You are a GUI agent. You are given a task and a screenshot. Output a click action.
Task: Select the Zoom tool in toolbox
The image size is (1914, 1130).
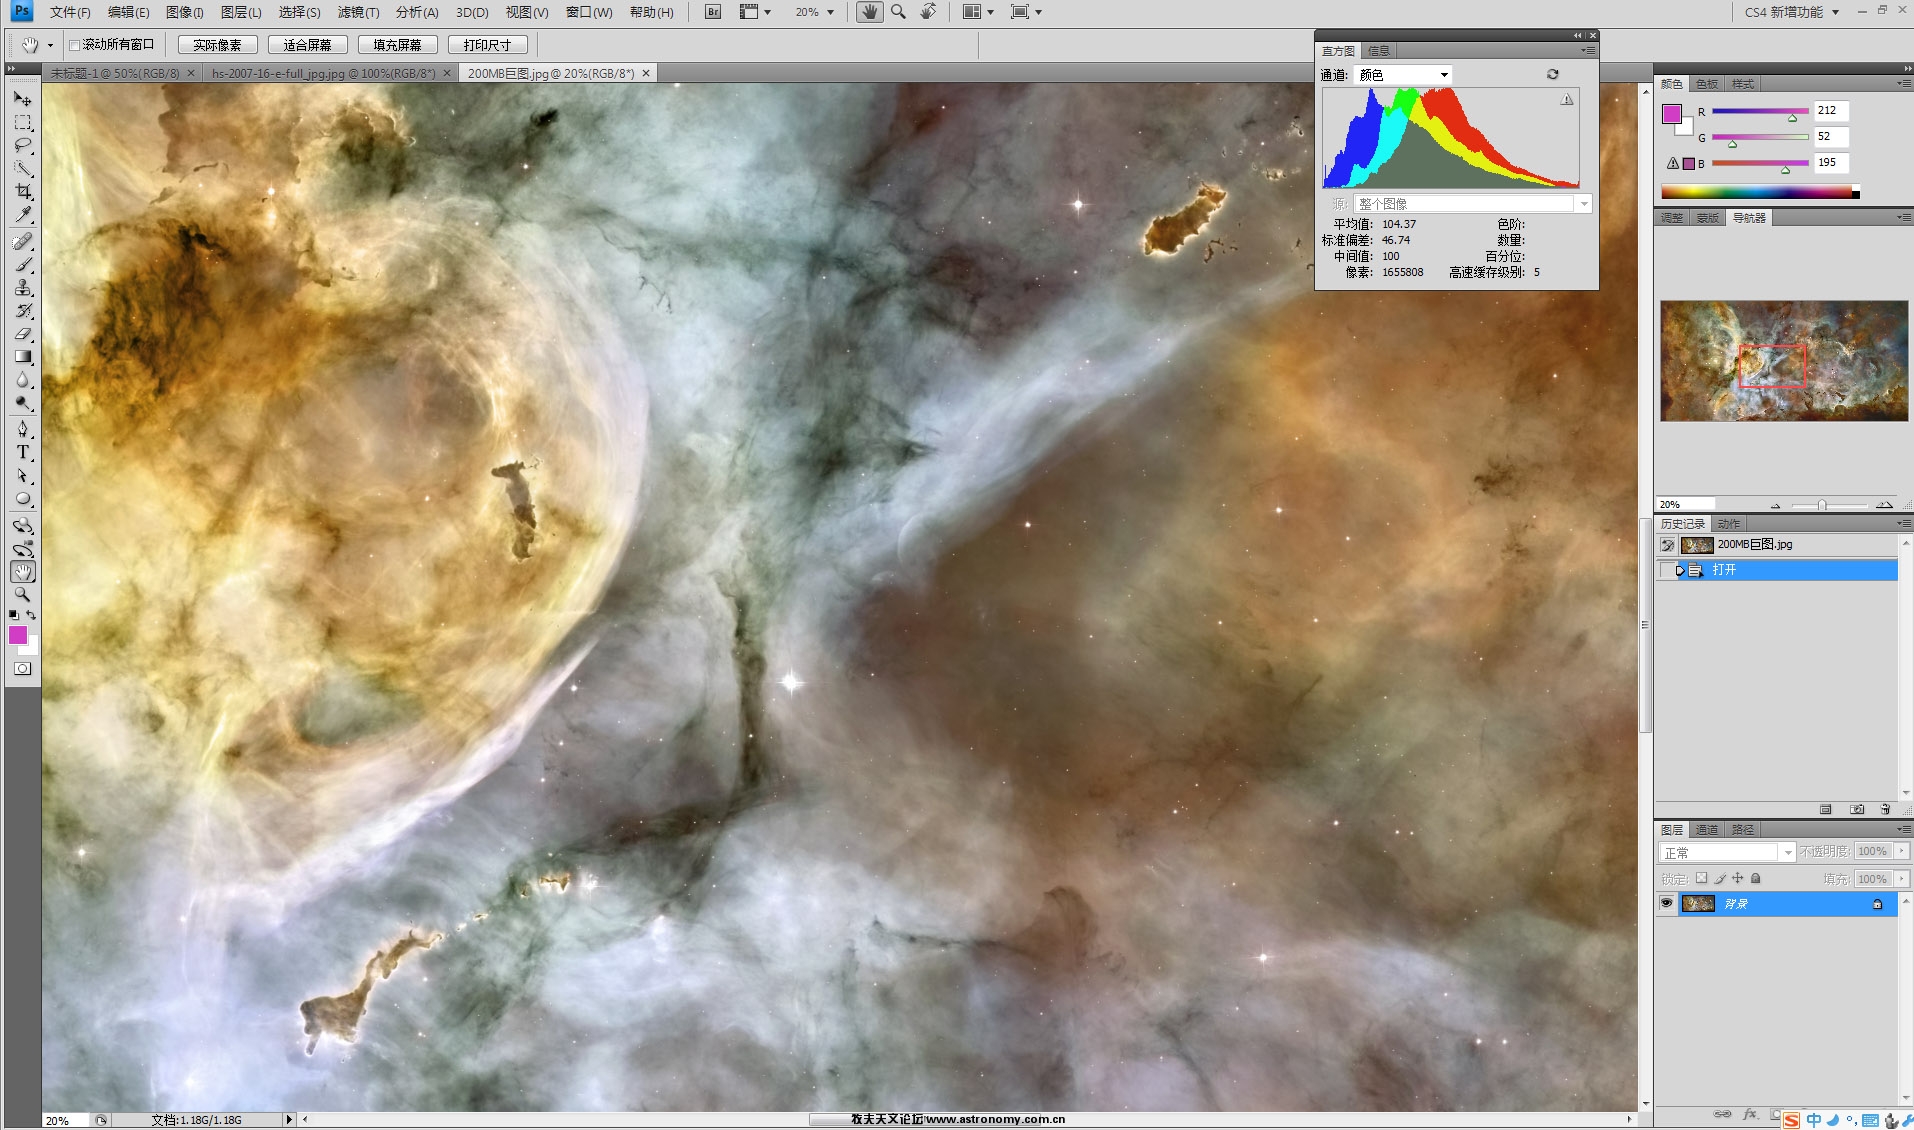[23, 595]
